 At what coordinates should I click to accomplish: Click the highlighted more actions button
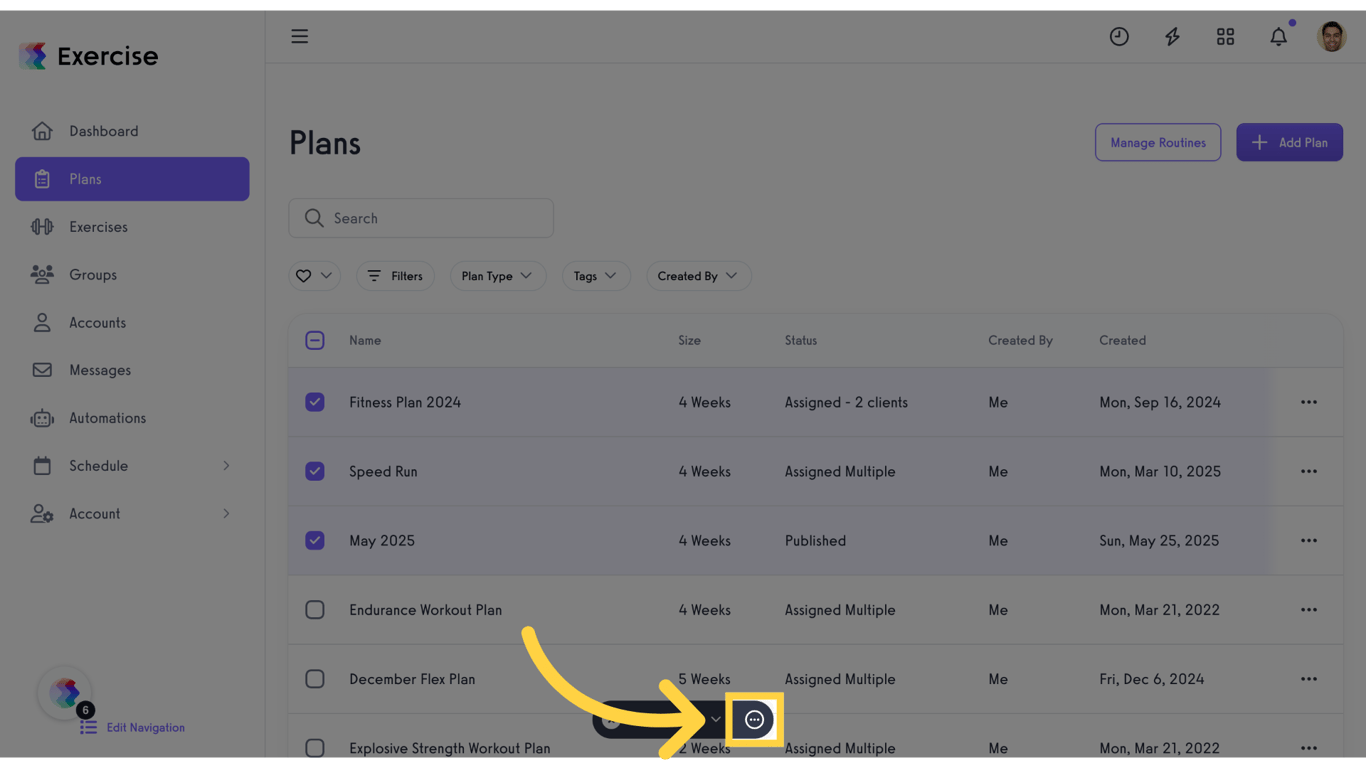pyautogui.click(x=754, y=720)
